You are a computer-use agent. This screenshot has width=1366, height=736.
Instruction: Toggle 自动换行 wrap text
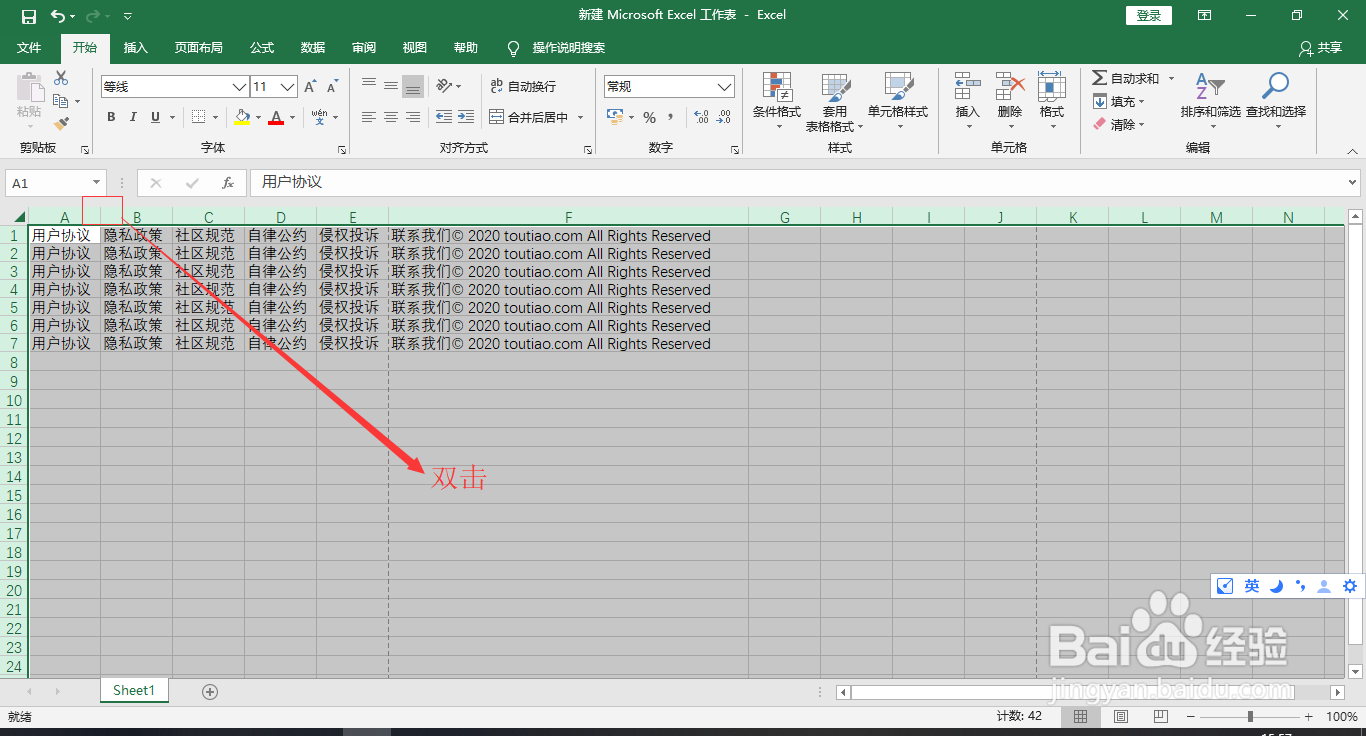coord(523,87)
